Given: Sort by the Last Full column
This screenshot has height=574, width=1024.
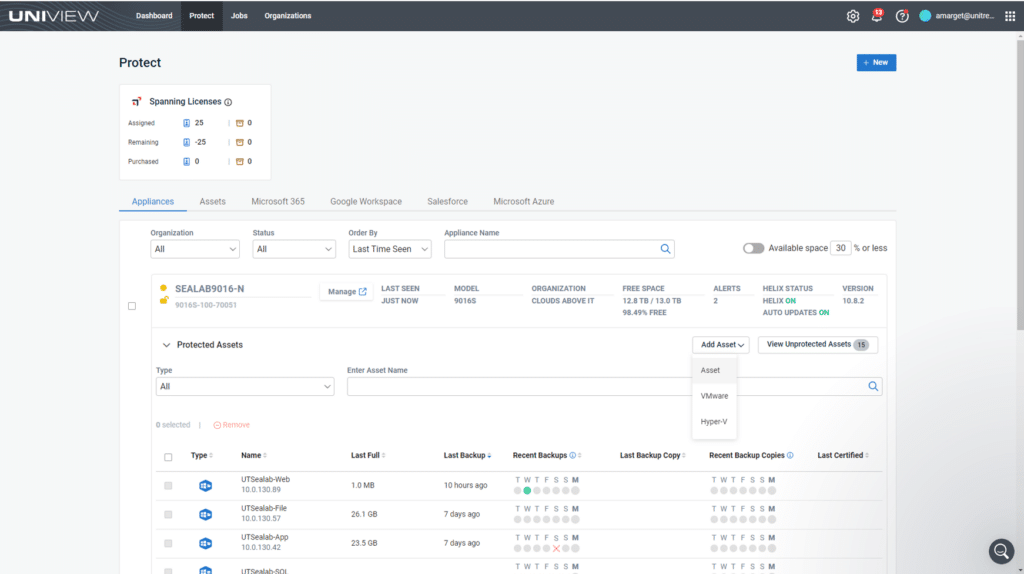Looking at the screenshot, I should click(368, 455).
